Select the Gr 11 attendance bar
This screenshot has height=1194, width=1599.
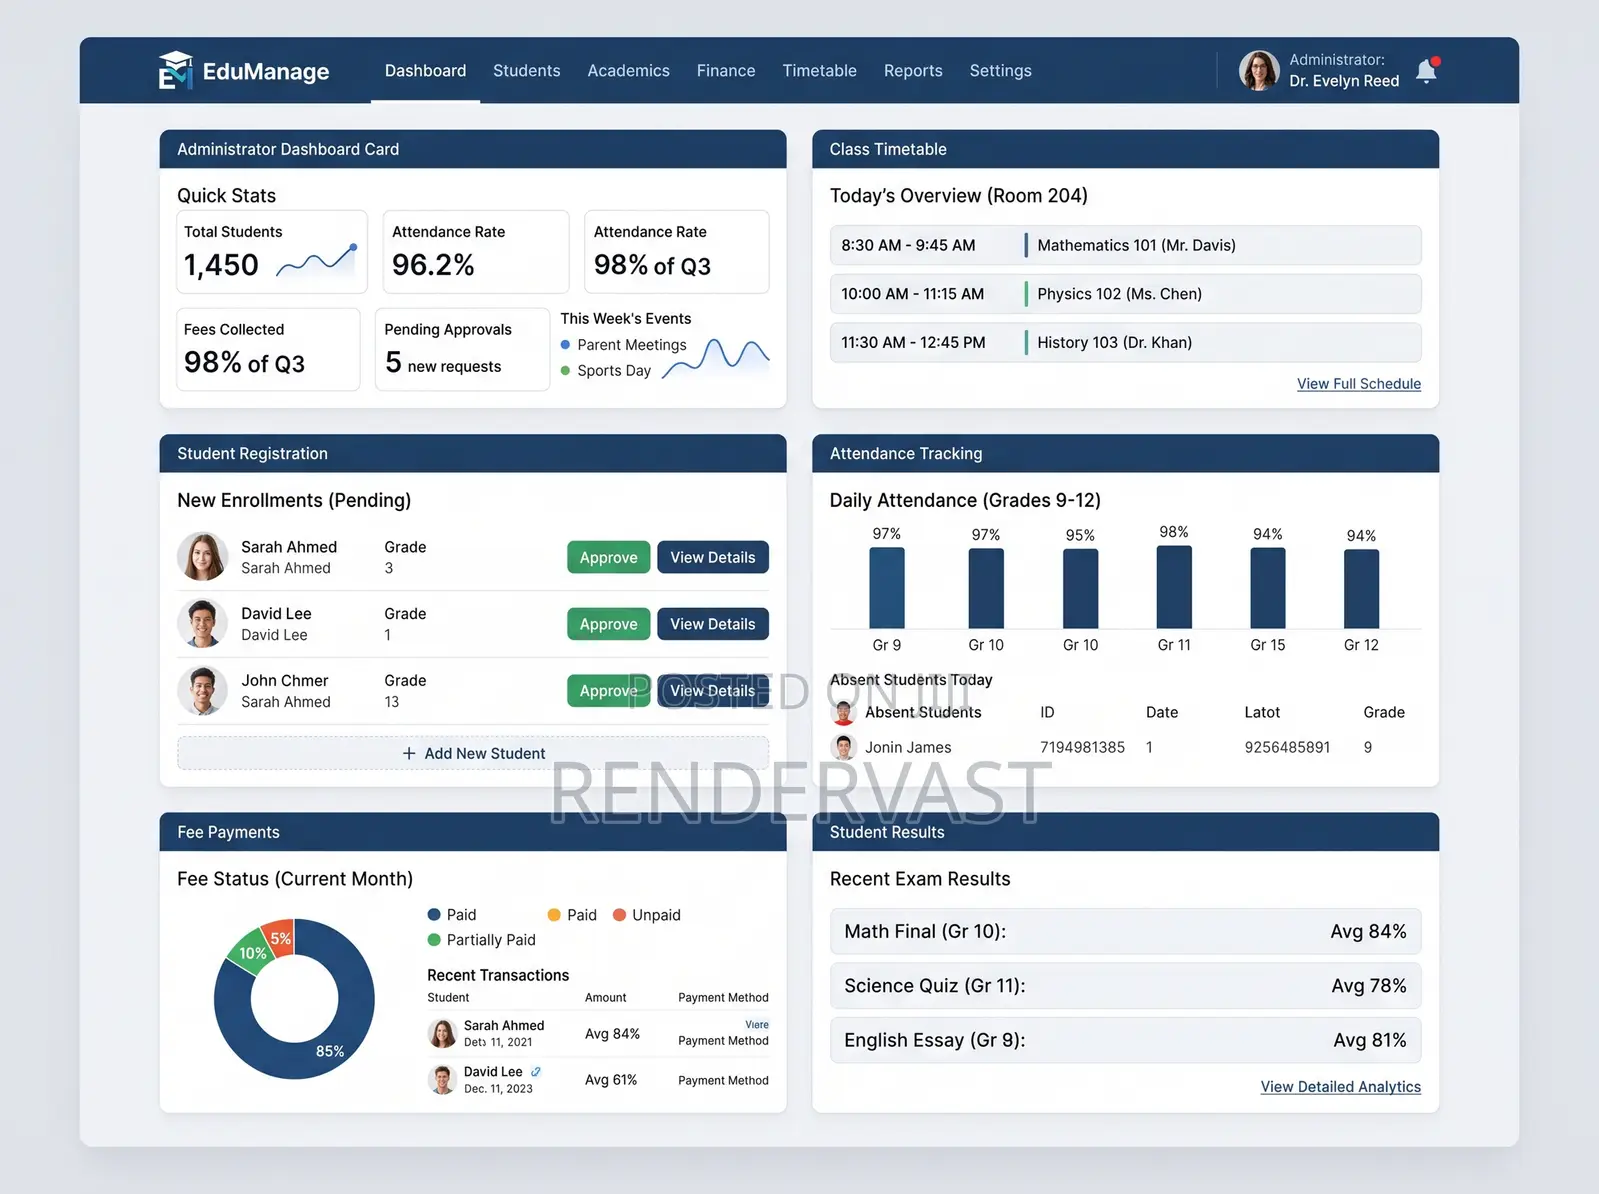(1174, 587)
